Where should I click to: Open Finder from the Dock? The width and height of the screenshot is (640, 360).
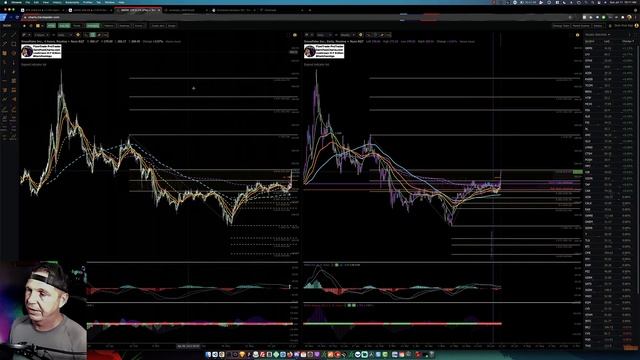click(208, 354)
